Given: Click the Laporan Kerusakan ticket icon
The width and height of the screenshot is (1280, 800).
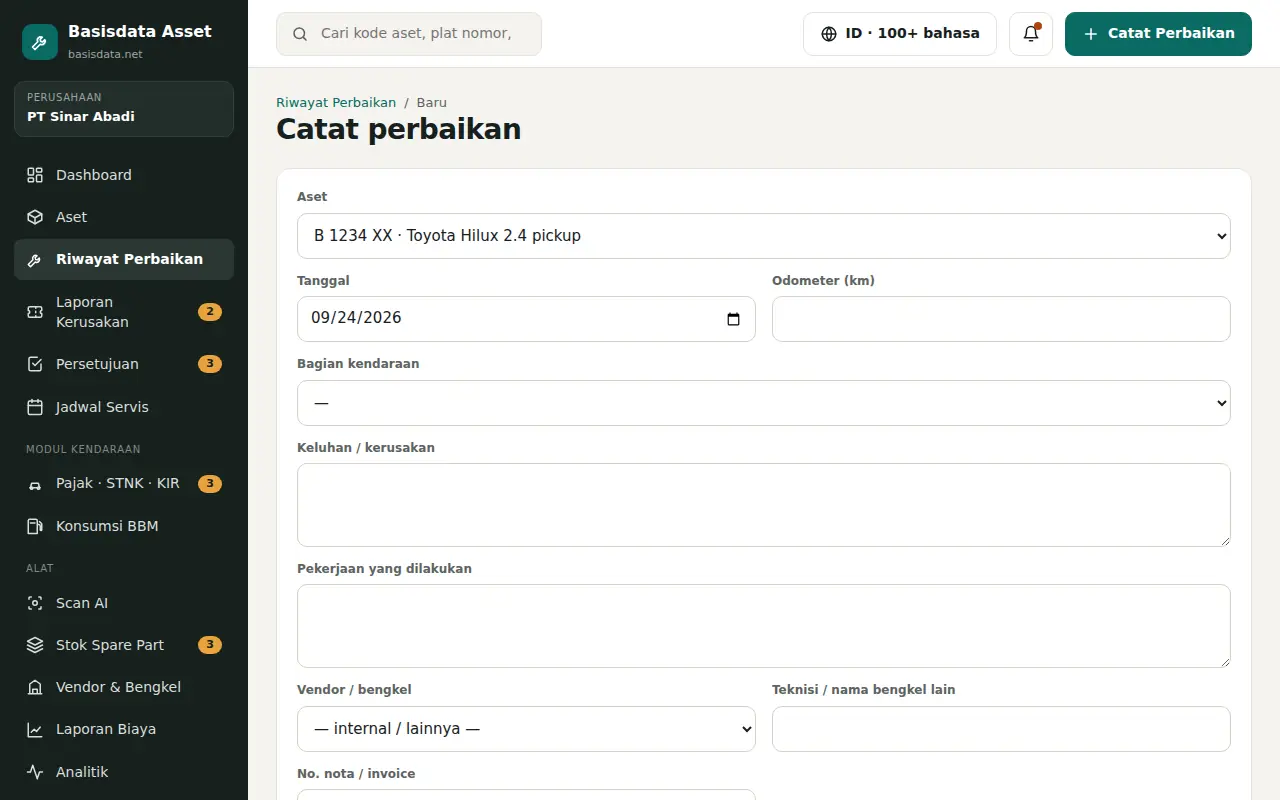Looking at the screenshot, I should (35, 312).
